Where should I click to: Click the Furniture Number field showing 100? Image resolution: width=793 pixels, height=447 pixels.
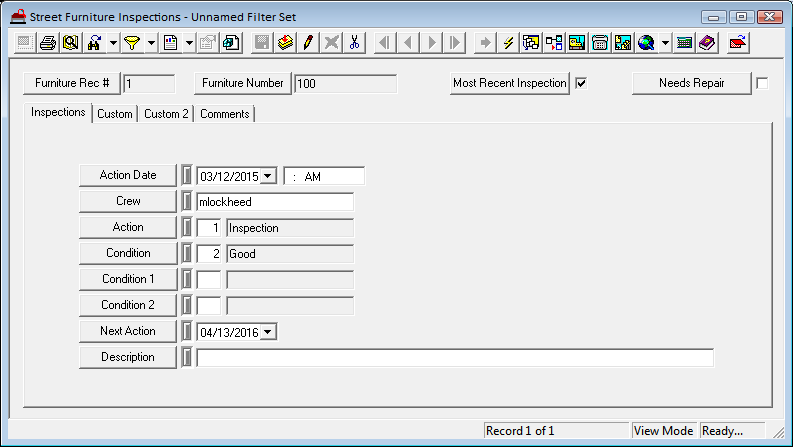tap(346, 84)
